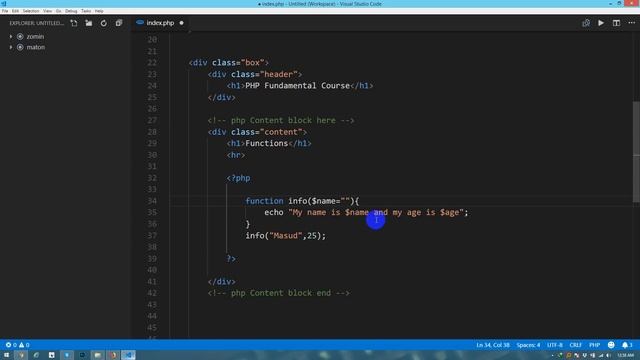Click the Refresh Explorer icon
The image size is (640, 360).
104,23
